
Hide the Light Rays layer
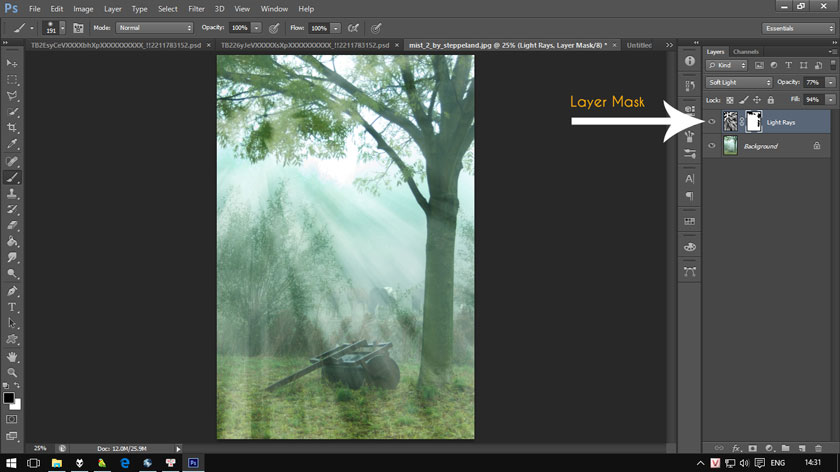pos(712,122)
